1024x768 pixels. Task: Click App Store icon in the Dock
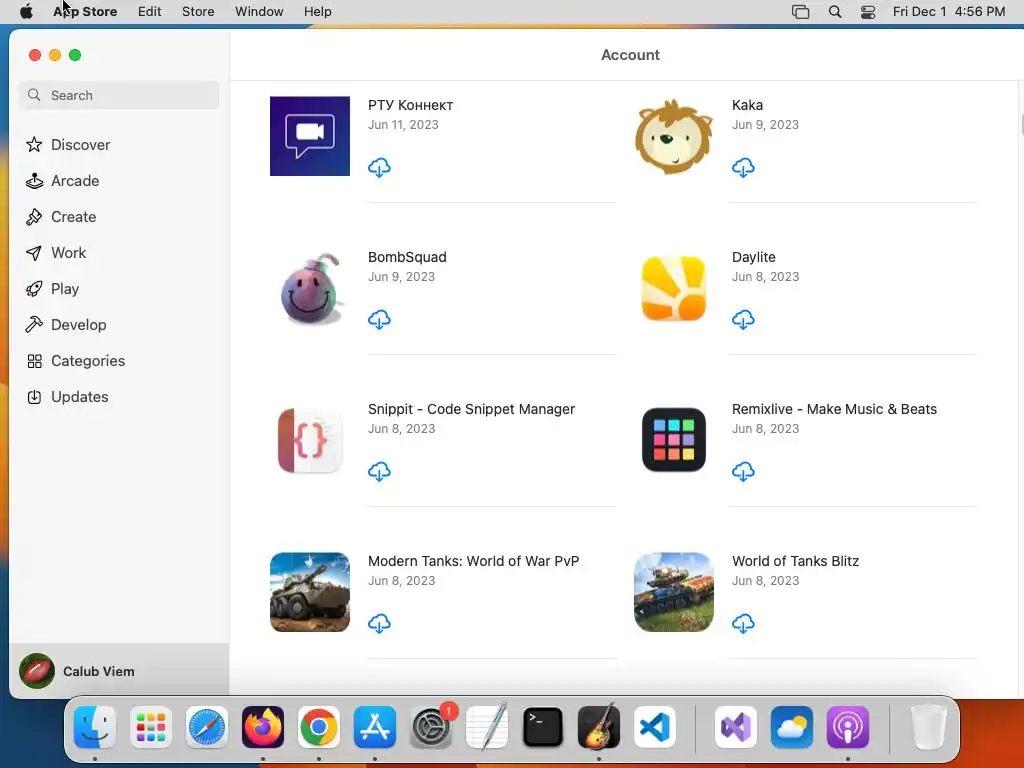pos(375,727)
